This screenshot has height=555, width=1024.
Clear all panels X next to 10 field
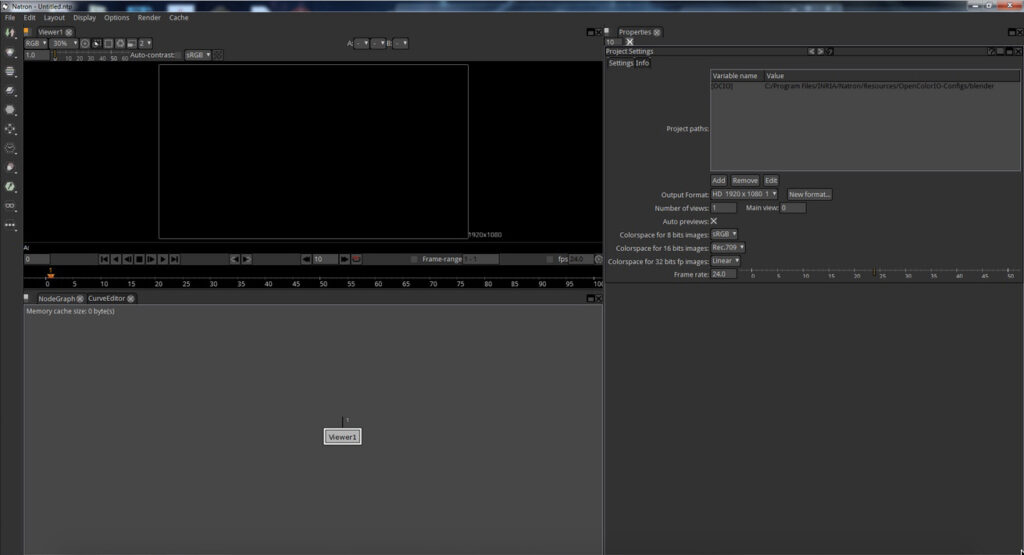[x=630, y=42]
